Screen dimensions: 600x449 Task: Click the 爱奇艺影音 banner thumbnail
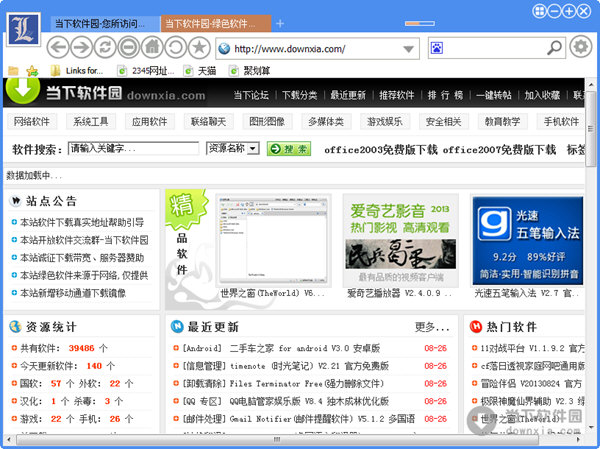click(x=401, y=240)
